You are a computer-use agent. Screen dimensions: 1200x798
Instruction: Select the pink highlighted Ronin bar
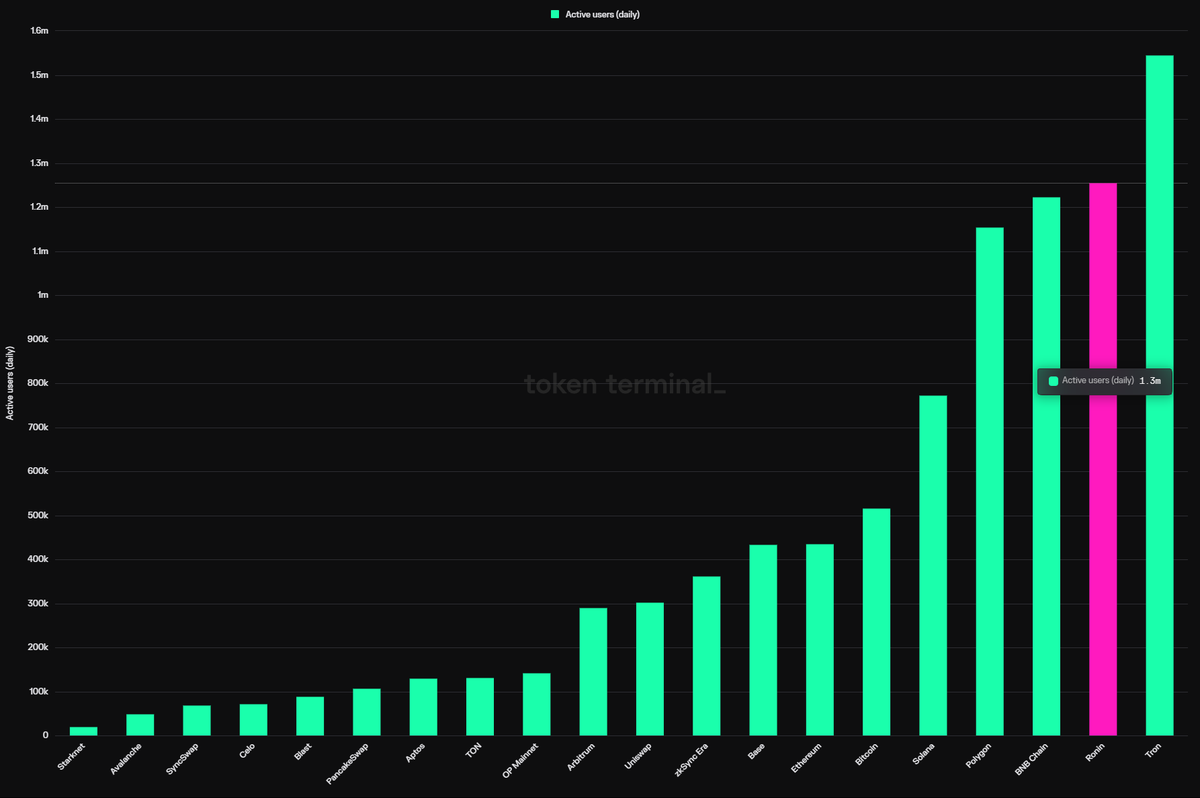pyautogui.click(x=1102, y=459)
